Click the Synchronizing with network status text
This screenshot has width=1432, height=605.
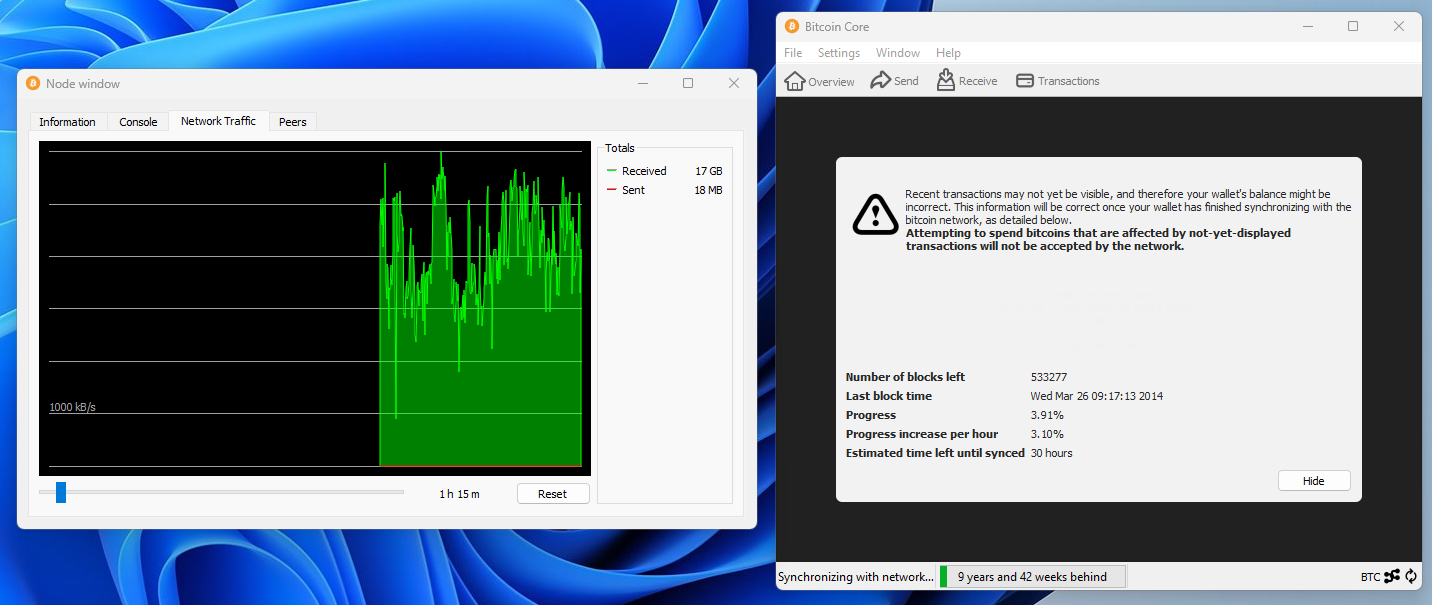click(855, 577)
